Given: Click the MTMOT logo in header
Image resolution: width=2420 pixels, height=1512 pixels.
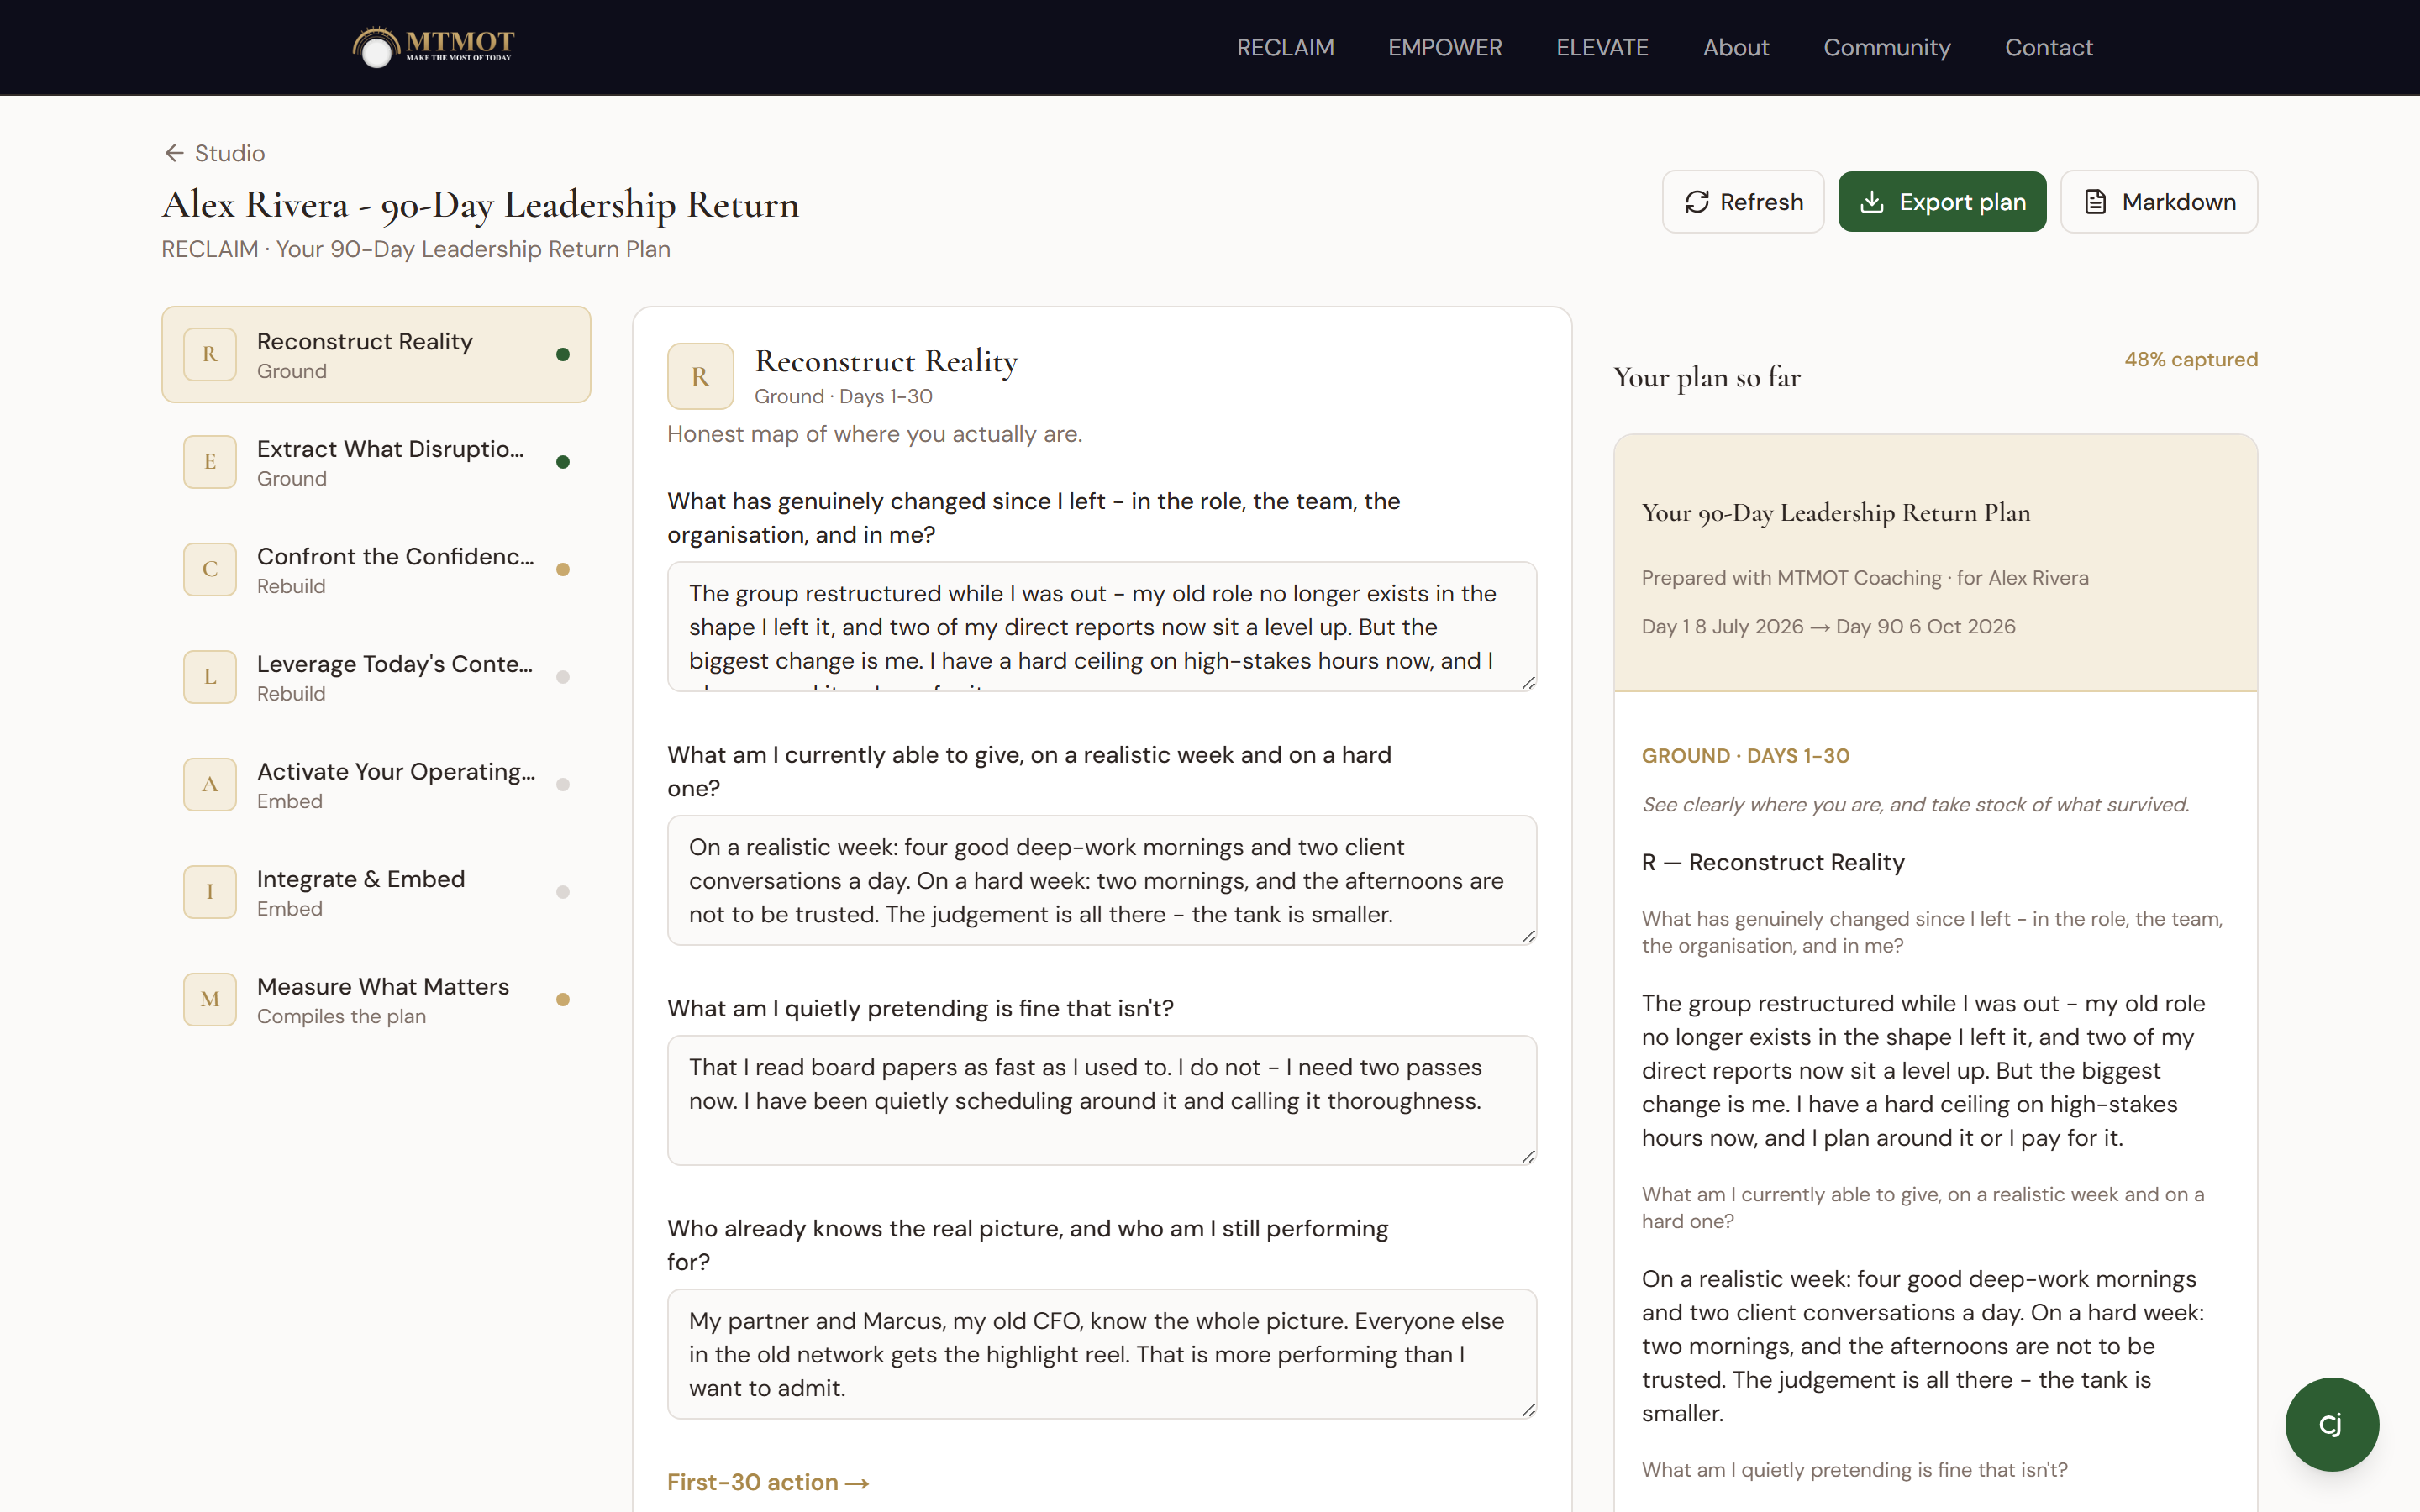Looking at the screenshot, I should pos(433,47).
